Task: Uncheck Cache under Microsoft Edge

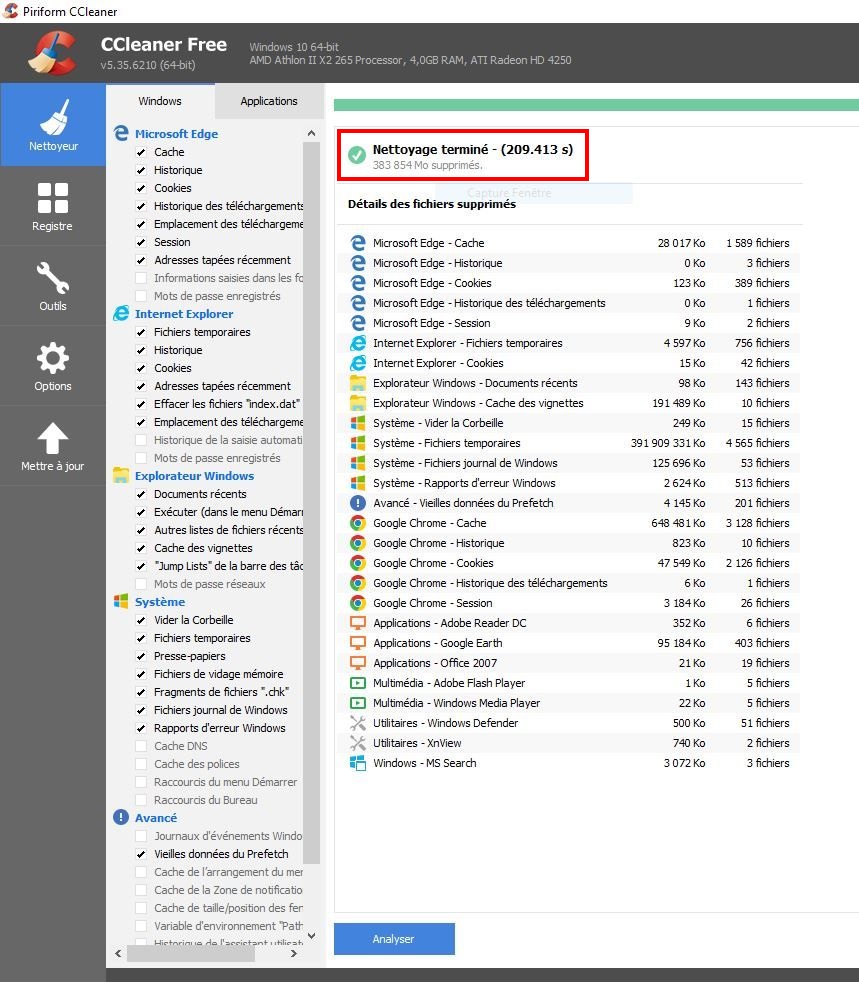Action: pos(141,152)
